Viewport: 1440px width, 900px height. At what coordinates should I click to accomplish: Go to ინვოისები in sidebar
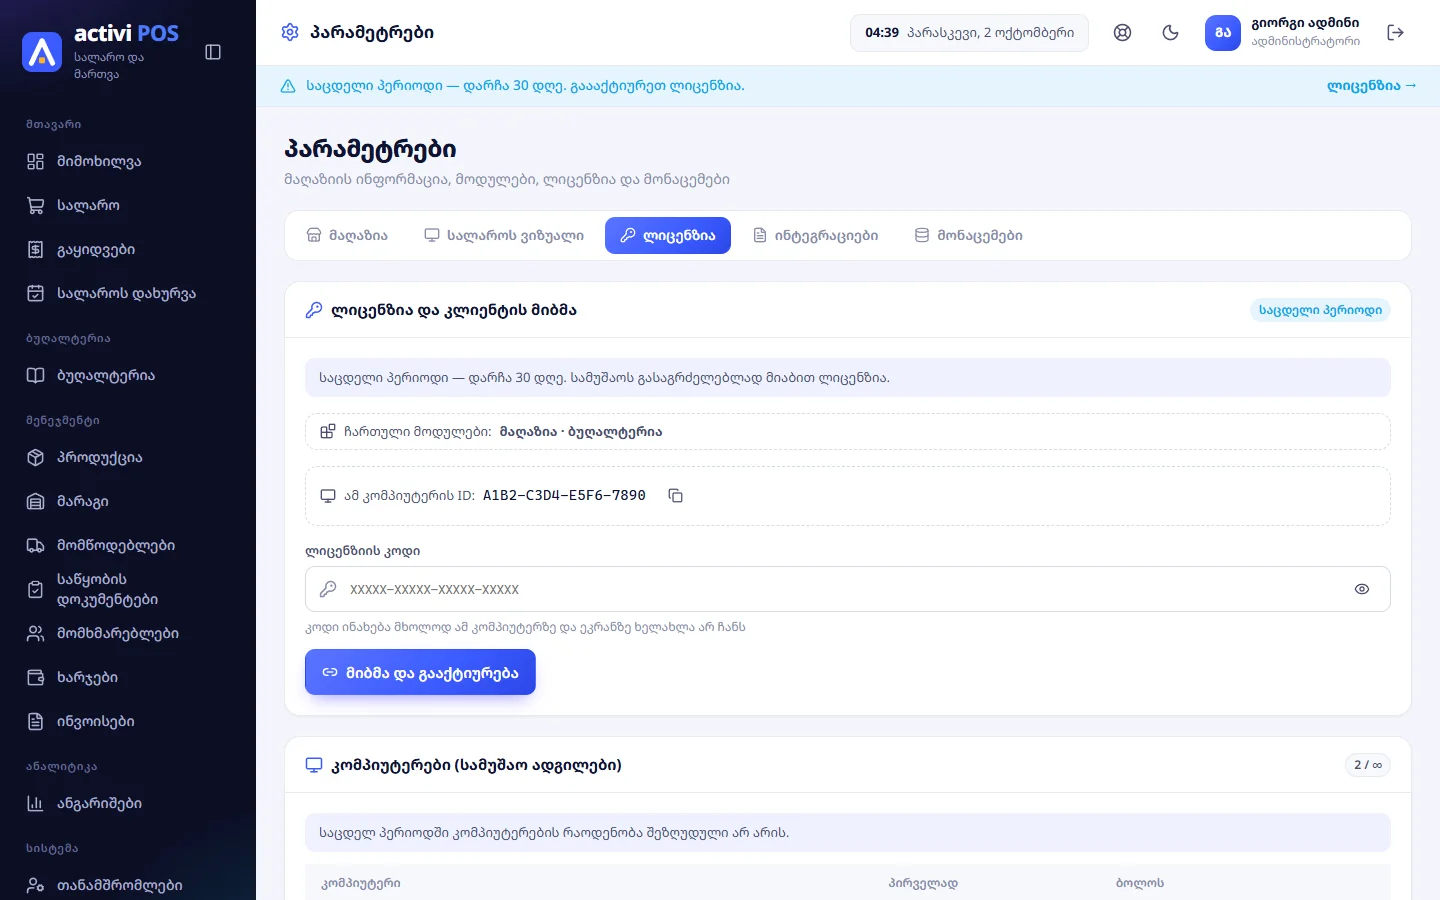click(x=128, y=721)
